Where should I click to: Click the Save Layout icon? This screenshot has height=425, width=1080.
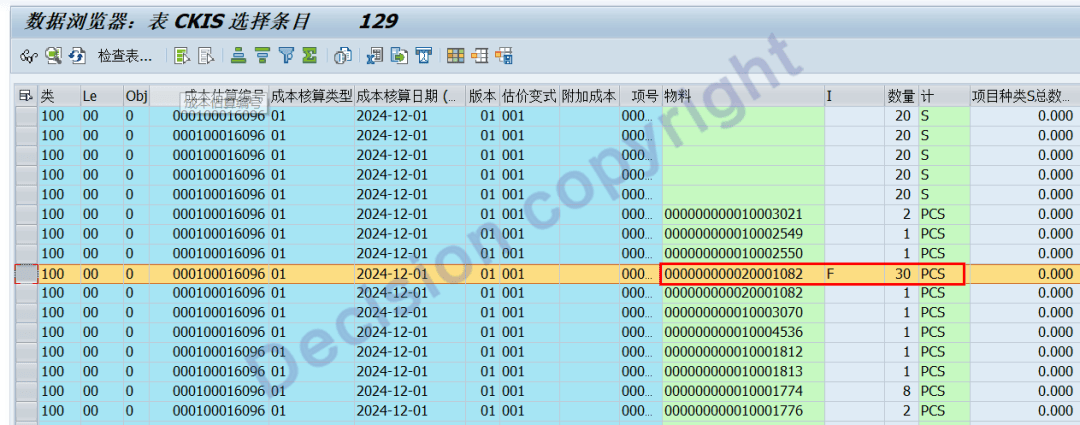pyautogui.click(x=504, y=56)
